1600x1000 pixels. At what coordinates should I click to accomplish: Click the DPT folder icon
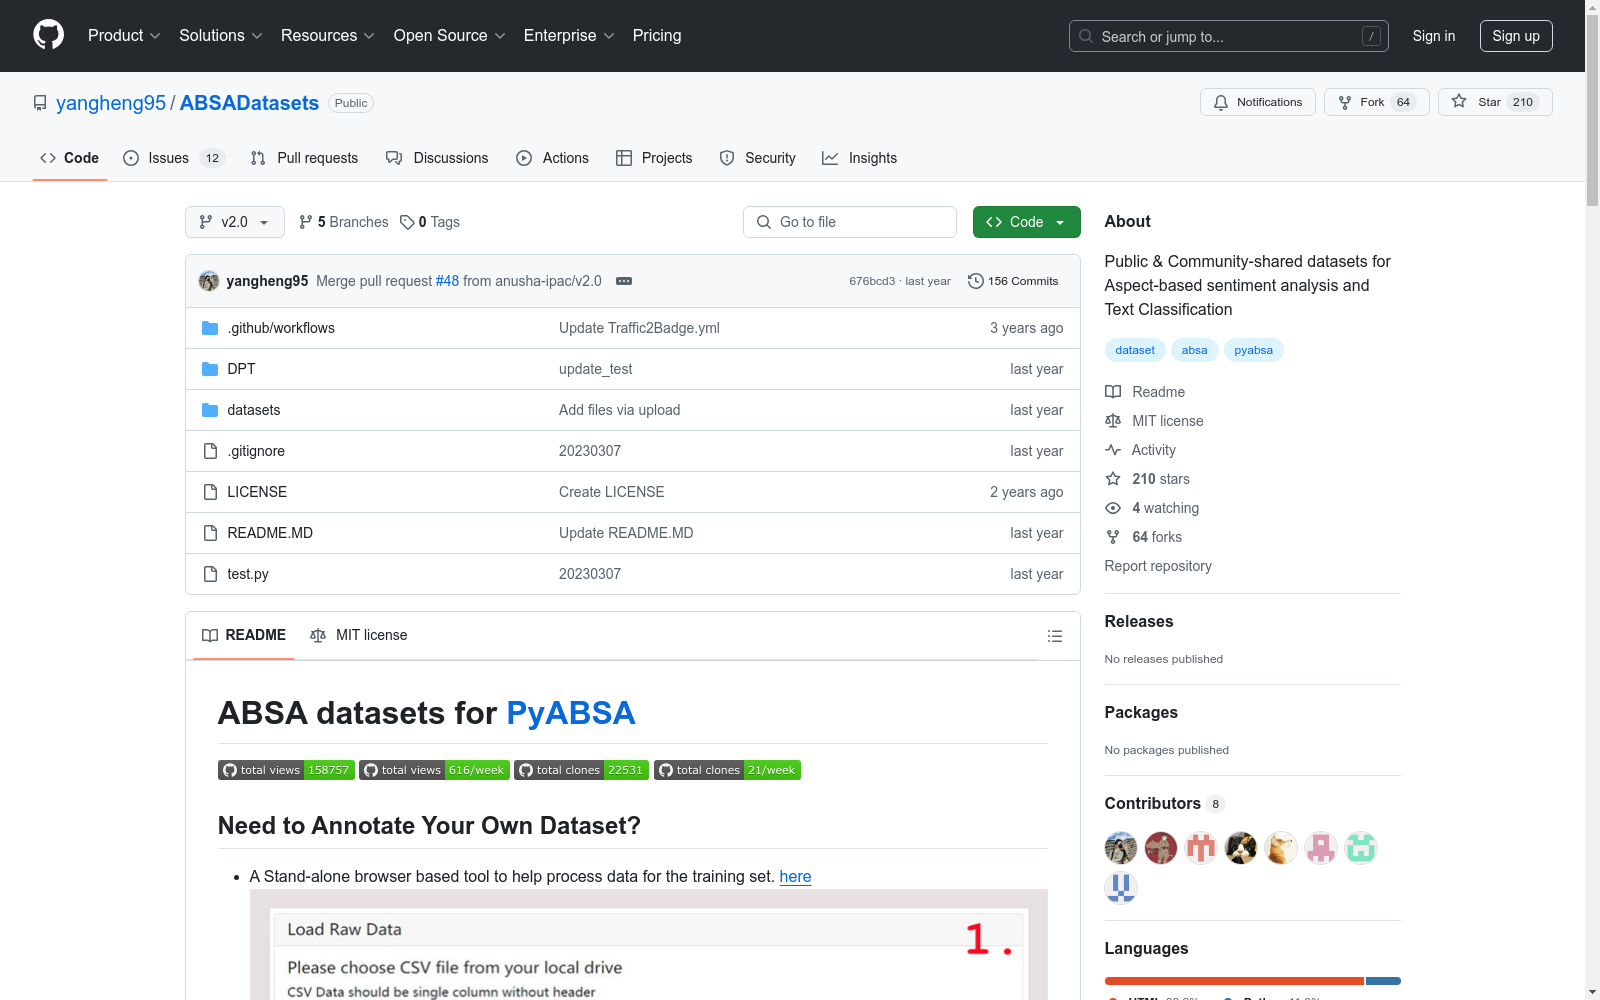tap(210, 369)
